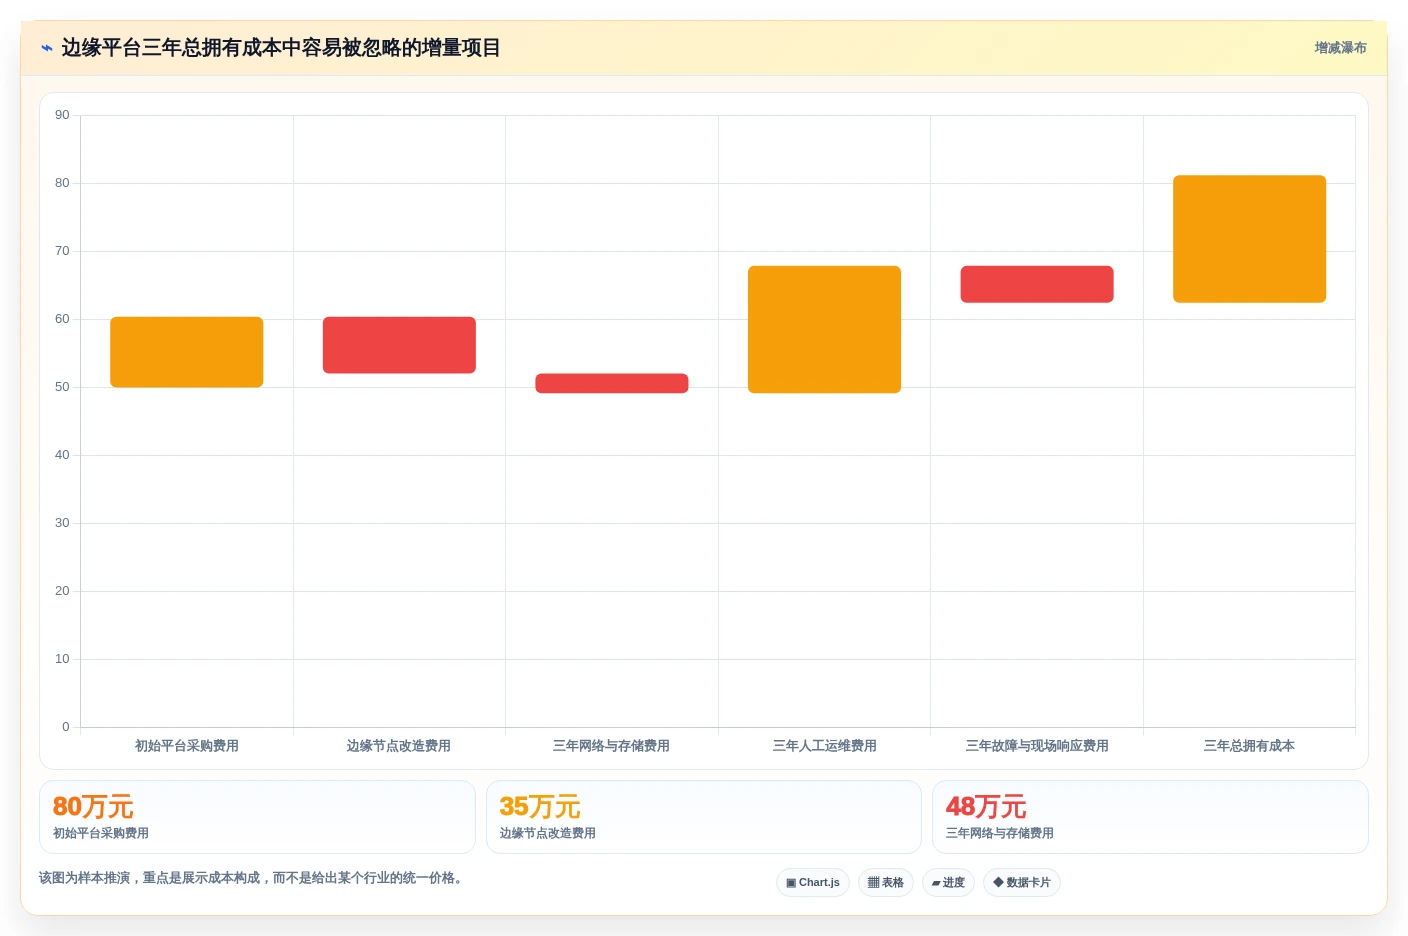Click the x-axis label 三年网络与存储费用

(612, 746)
